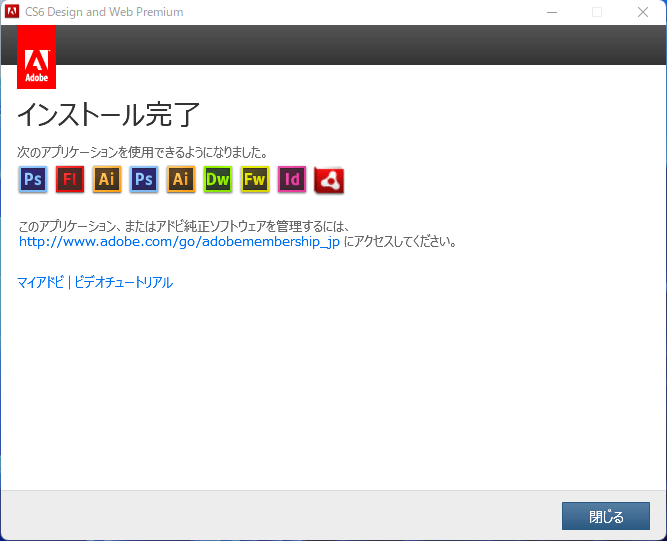Click the にアクセスしてください text
The width and height of the screenshot is (667, 541).
(400, 242)
